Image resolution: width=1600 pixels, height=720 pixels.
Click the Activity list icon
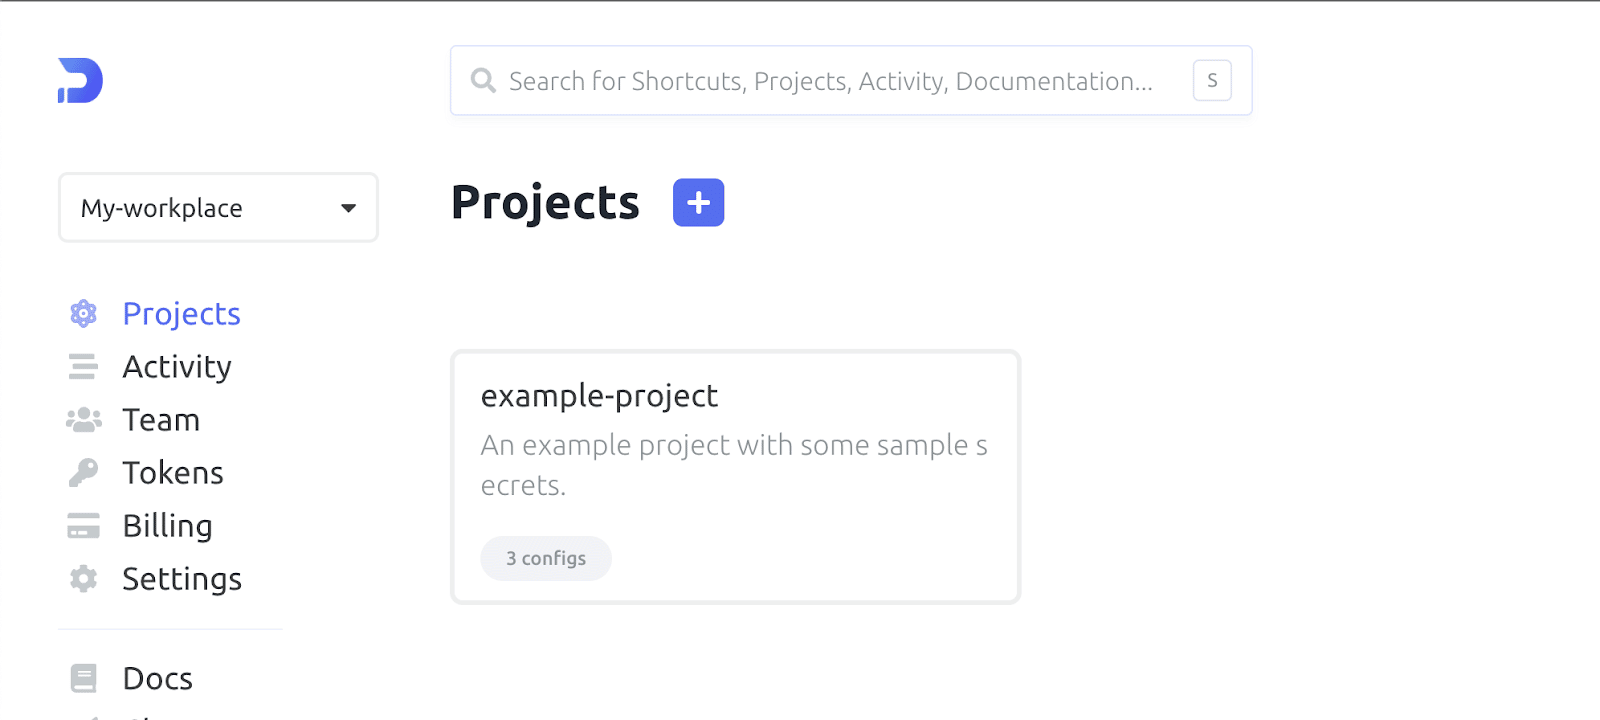pyautogui.click(x=84, y=366)
